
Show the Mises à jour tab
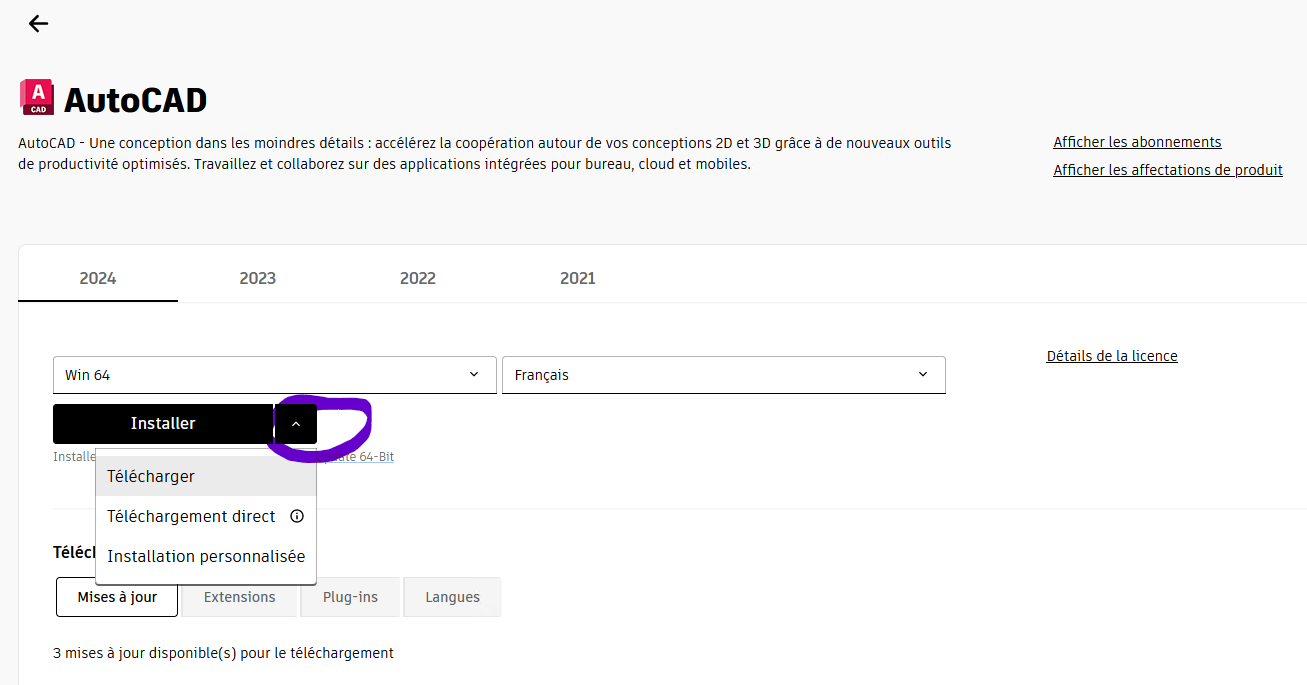(117, 597)
